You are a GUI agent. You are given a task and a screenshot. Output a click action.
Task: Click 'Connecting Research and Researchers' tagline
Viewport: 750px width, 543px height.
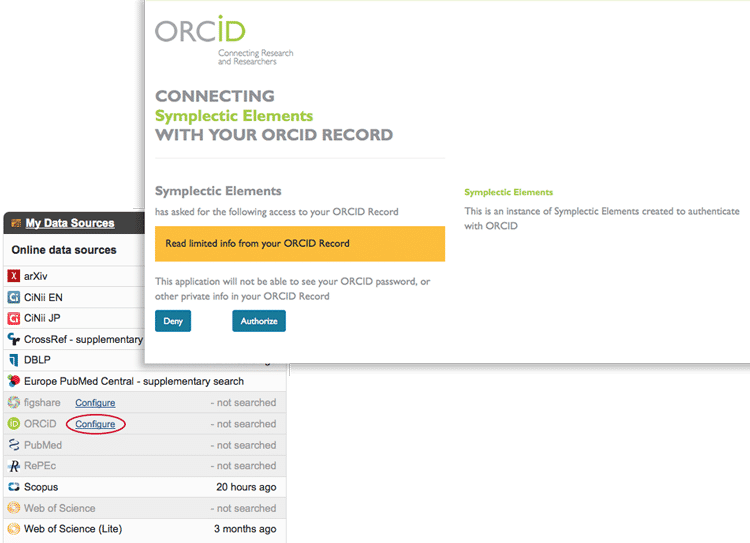pos(255,57)
